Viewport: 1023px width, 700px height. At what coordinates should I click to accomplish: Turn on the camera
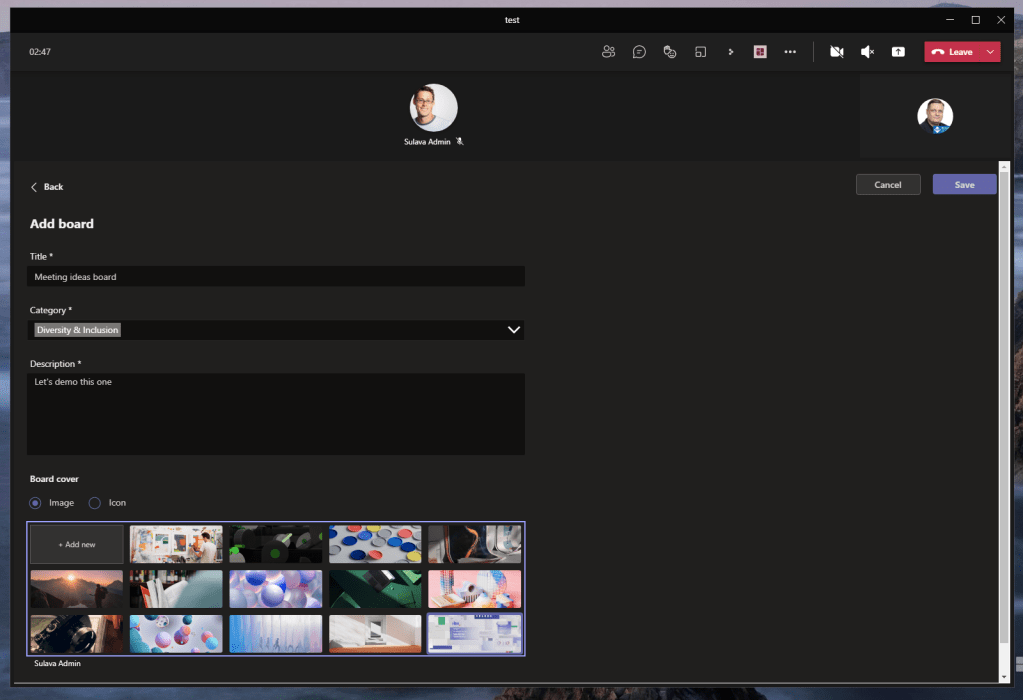coord(837,52)
